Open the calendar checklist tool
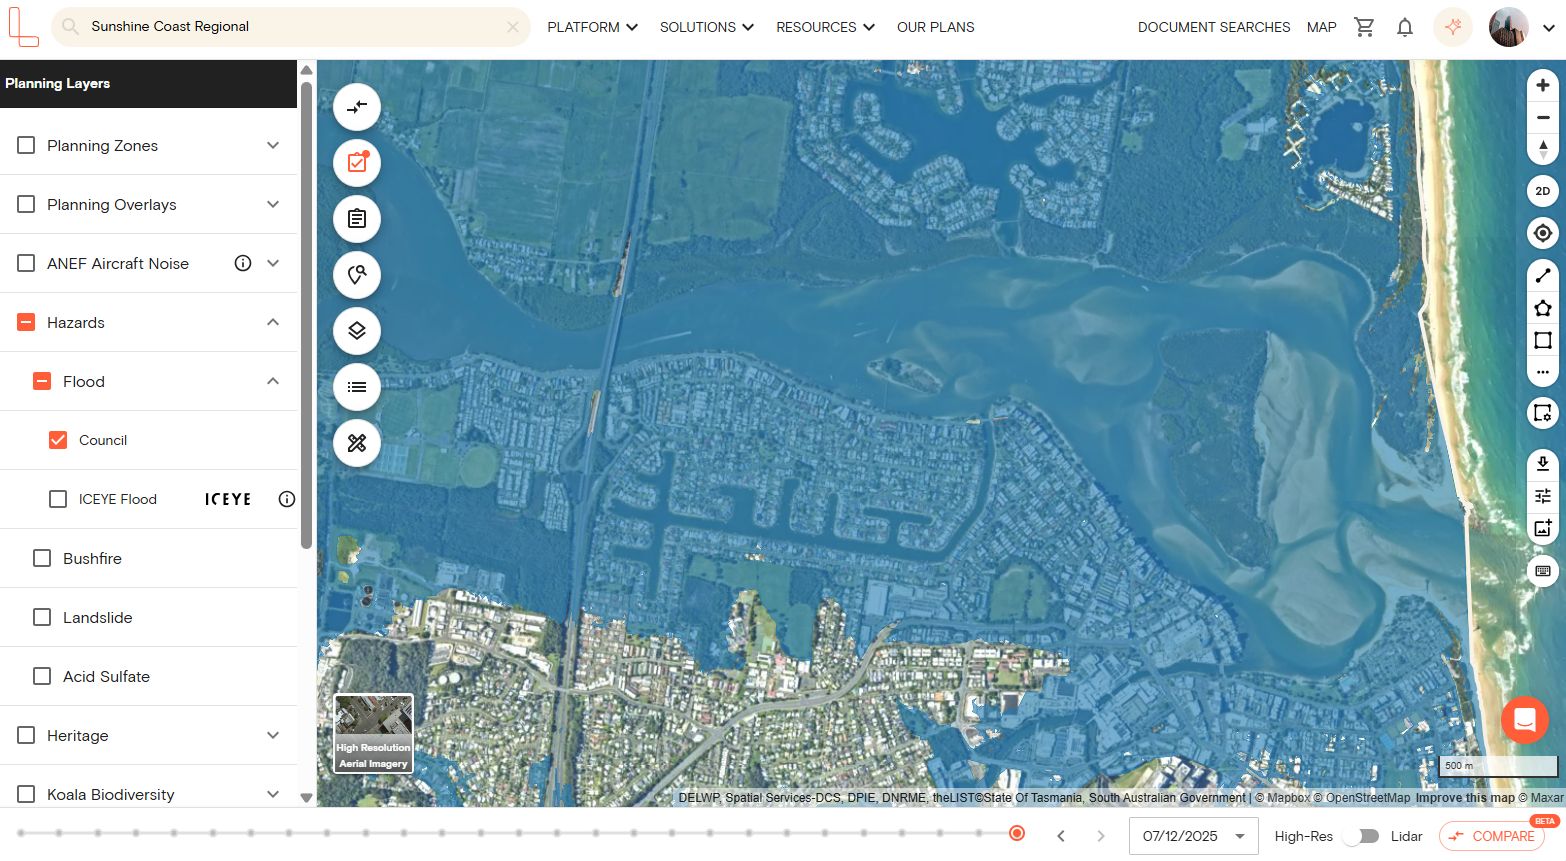The height and width of the screenshot is (861, 1566). [x=357, y=163]
